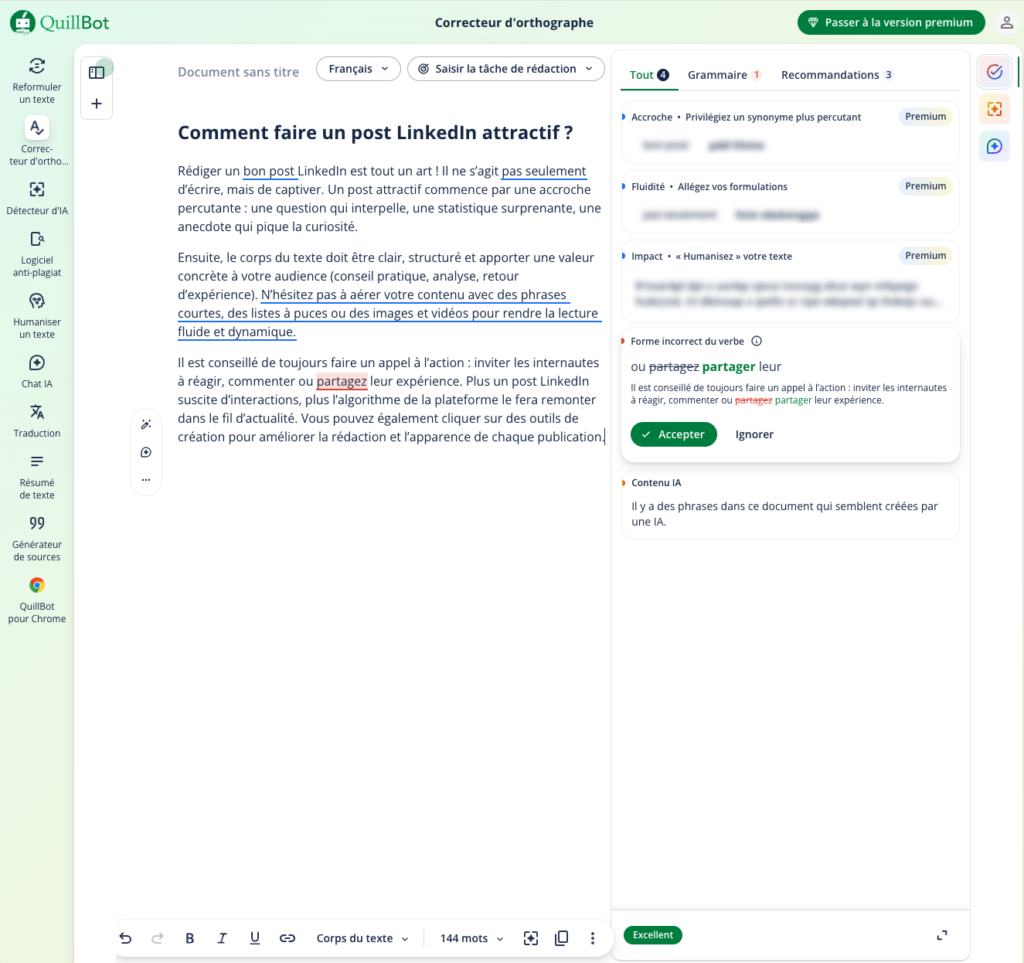The width and height of the screenshot is (1024, 963).
Task: Toggle bold formatting
Action: click(190, 938)
